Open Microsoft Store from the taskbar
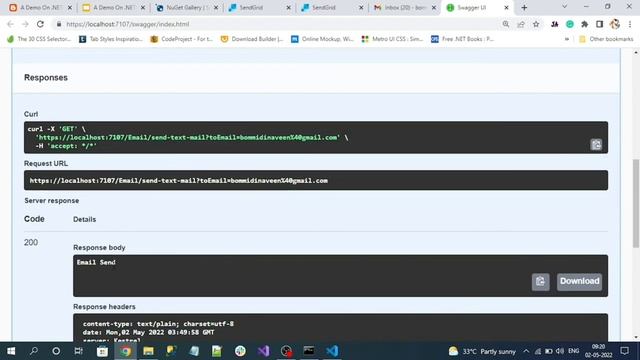The image size is (640, 360). click(x=102, y=351)
